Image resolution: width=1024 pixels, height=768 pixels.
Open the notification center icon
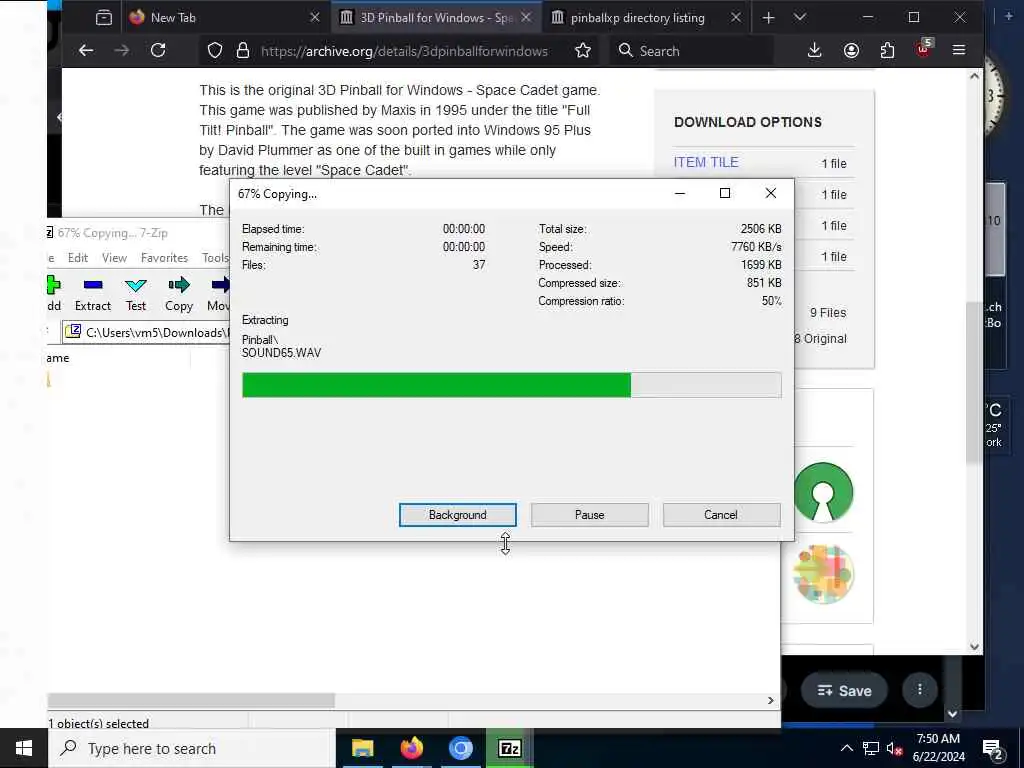993,749
